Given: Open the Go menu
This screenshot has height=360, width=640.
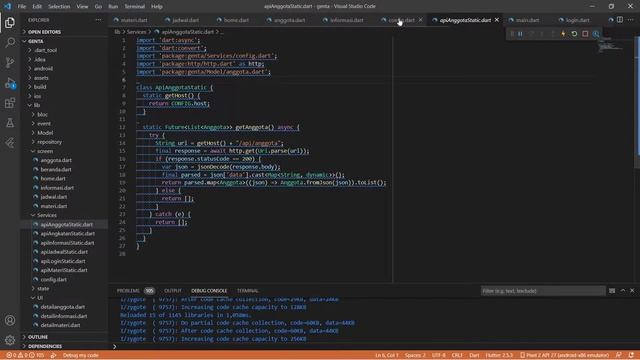Looking at the screenshot, I should click(98, 7).
